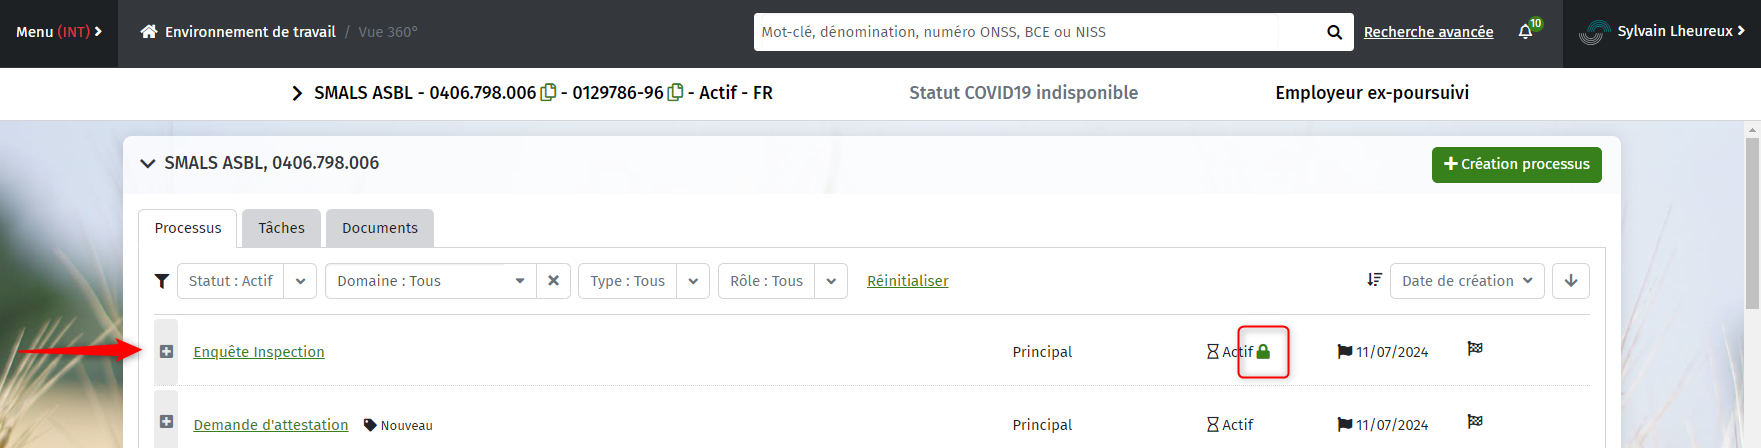Collapse the SMALS ASBL panel chevron
Viewport: 1761px width, 448px height.
point(148,163)
